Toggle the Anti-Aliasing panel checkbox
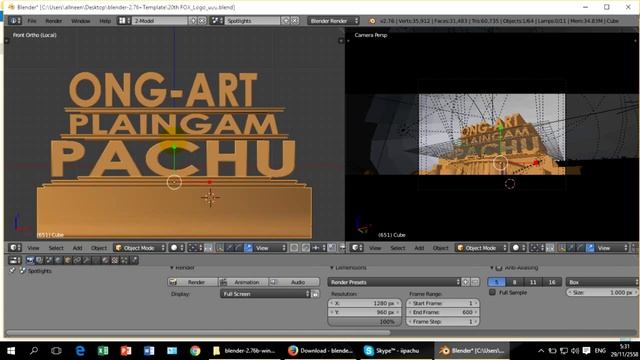 (499, 268)
